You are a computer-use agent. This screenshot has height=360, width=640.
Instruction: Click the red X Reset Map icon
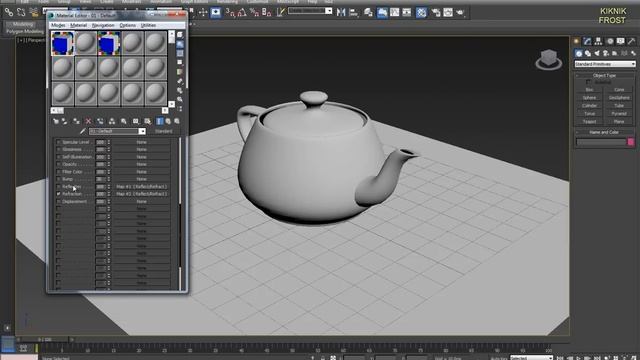pyautogui.click(x=88, y=121)
